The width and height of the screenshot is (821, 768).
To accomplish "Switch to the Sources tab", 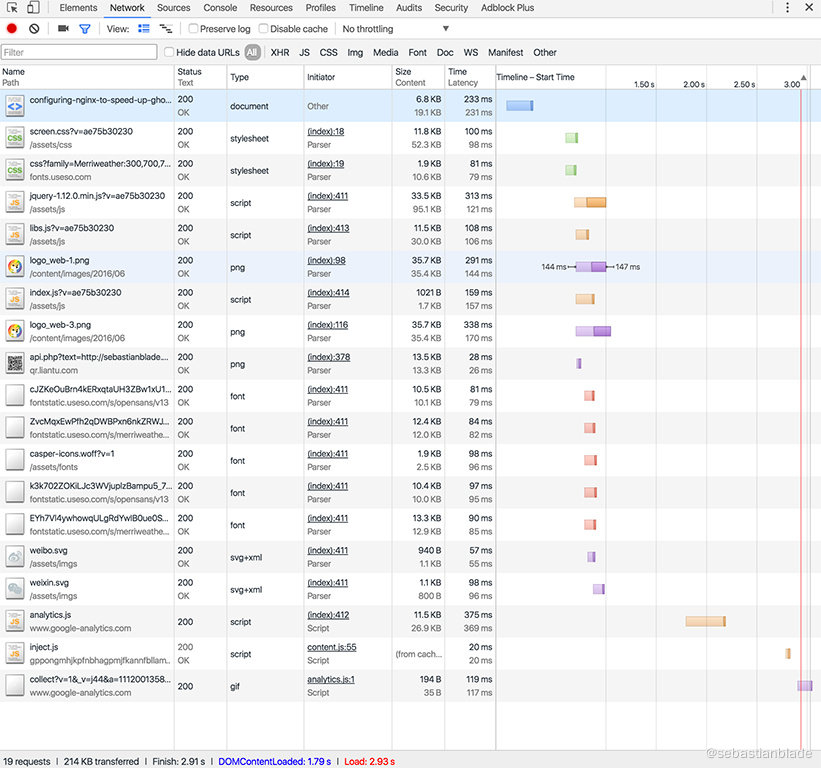I will 173,8.
